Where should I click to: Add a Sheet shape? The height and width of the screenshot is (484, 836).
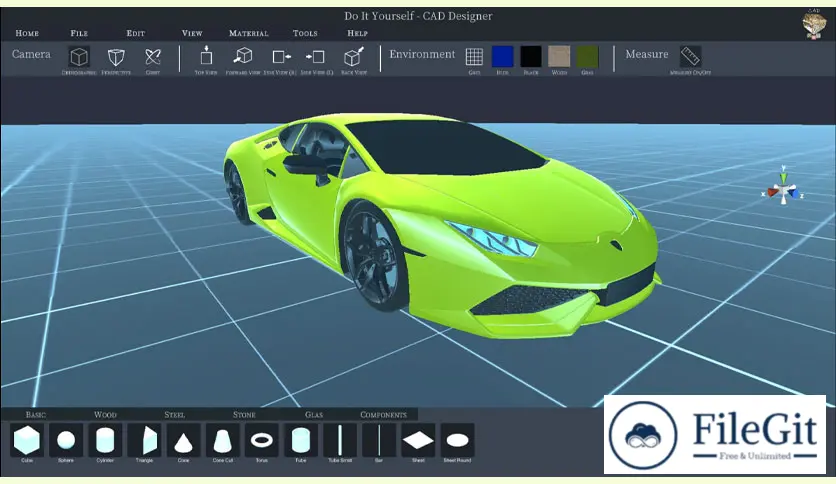418,440
